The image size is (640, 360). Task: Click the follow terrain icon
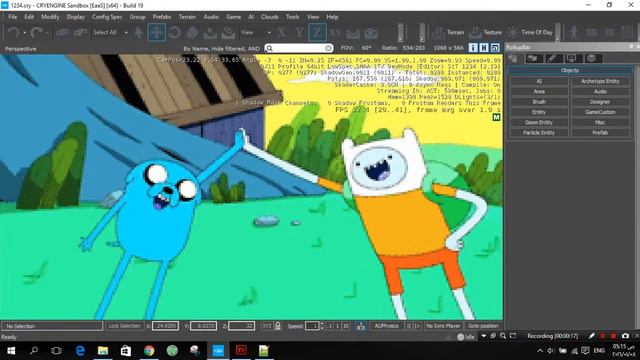(x=353, y=33)
